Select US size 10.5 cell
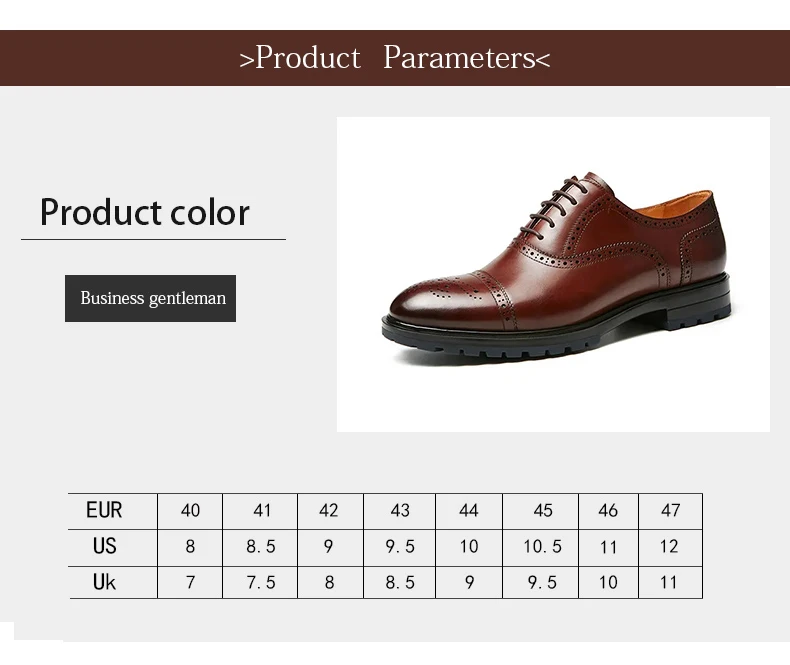Image resolution: width=790 pixels, height=665 pixels. pyautogui.click(x=543, y=547)
